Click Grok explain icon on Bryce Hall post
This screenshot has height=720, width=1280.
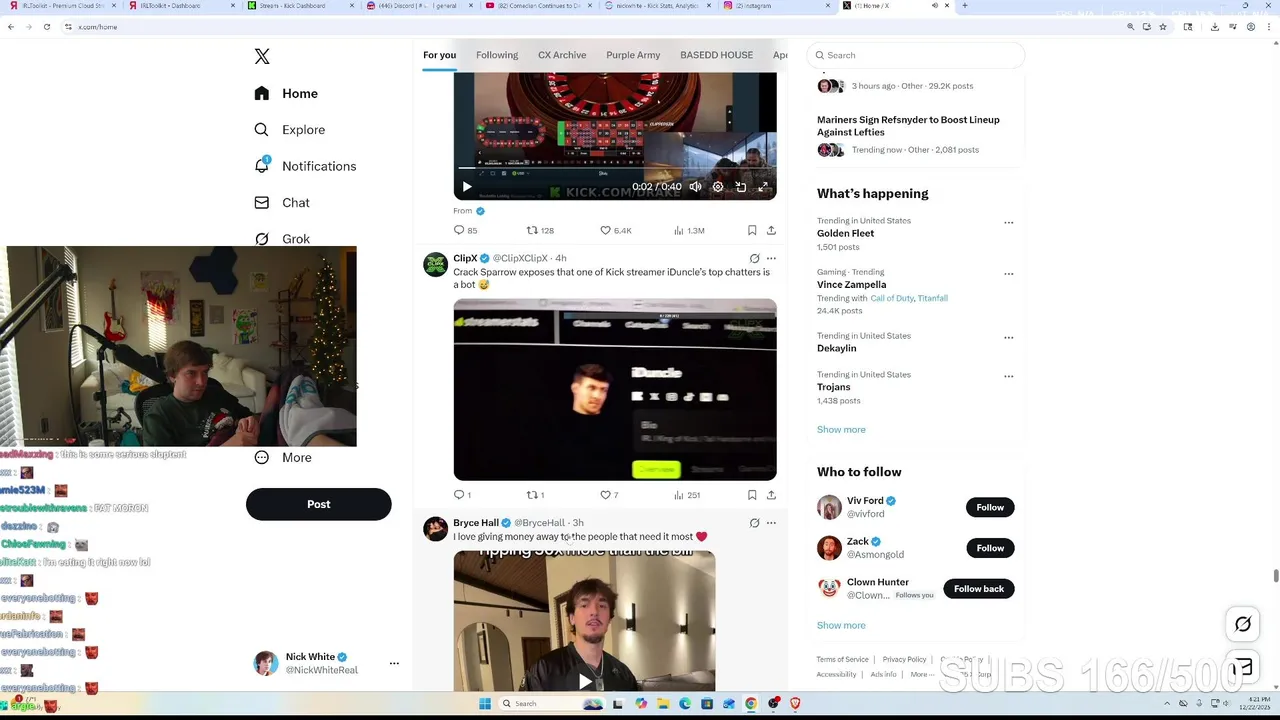[754, 523]
